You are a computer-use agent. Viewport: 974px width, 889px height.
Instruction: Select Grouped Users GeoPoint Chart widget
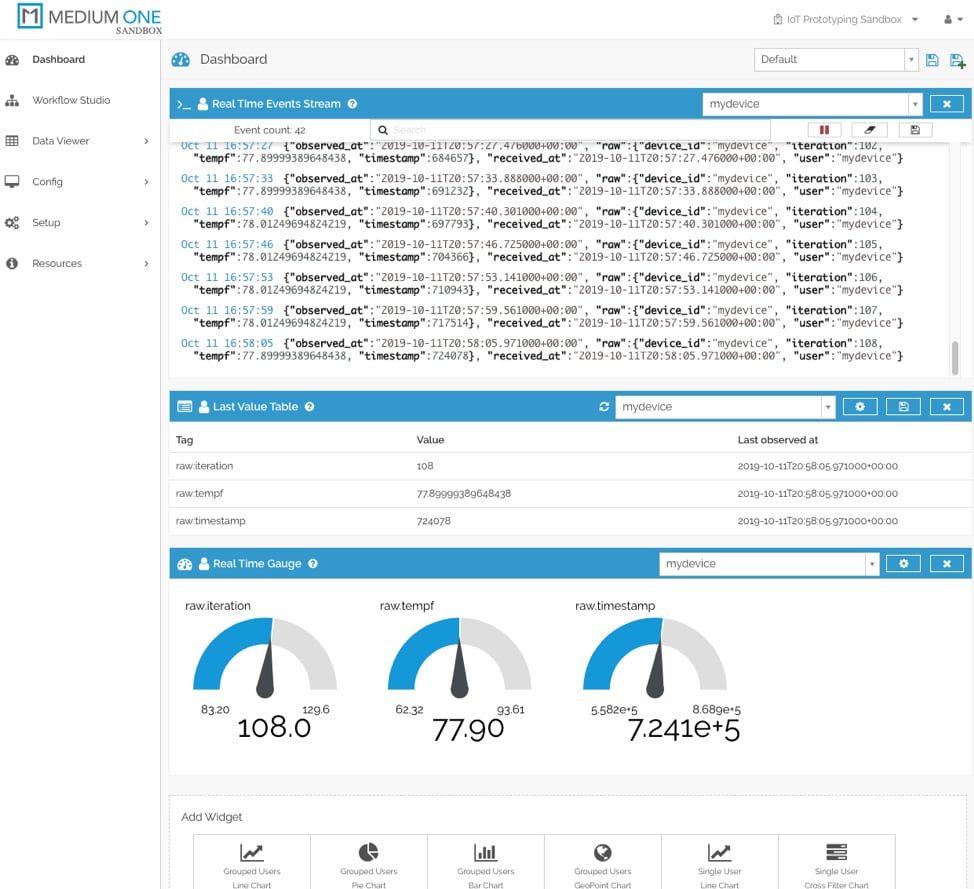pyautogui.click(x=602, y=862)
